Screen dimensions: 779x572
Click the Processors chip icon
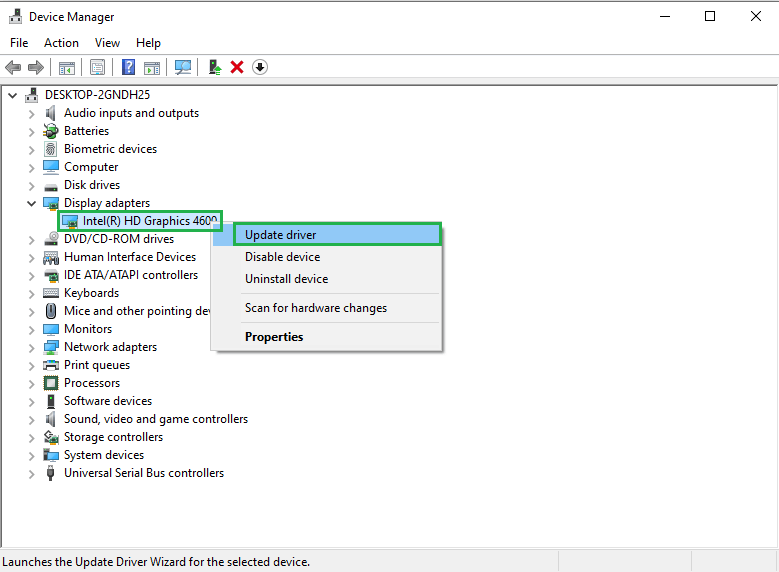tap(51, 383)
